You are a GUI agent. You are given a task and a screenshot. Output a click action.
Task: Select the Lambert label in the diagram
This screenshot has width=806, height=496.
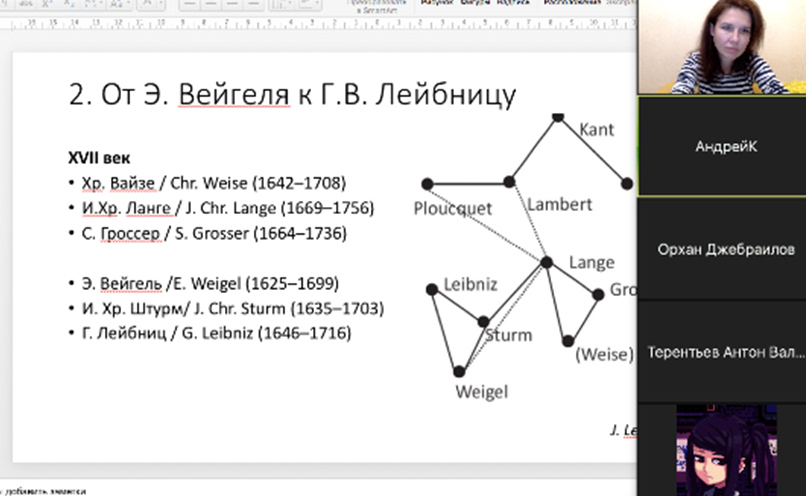click(559, 204)
